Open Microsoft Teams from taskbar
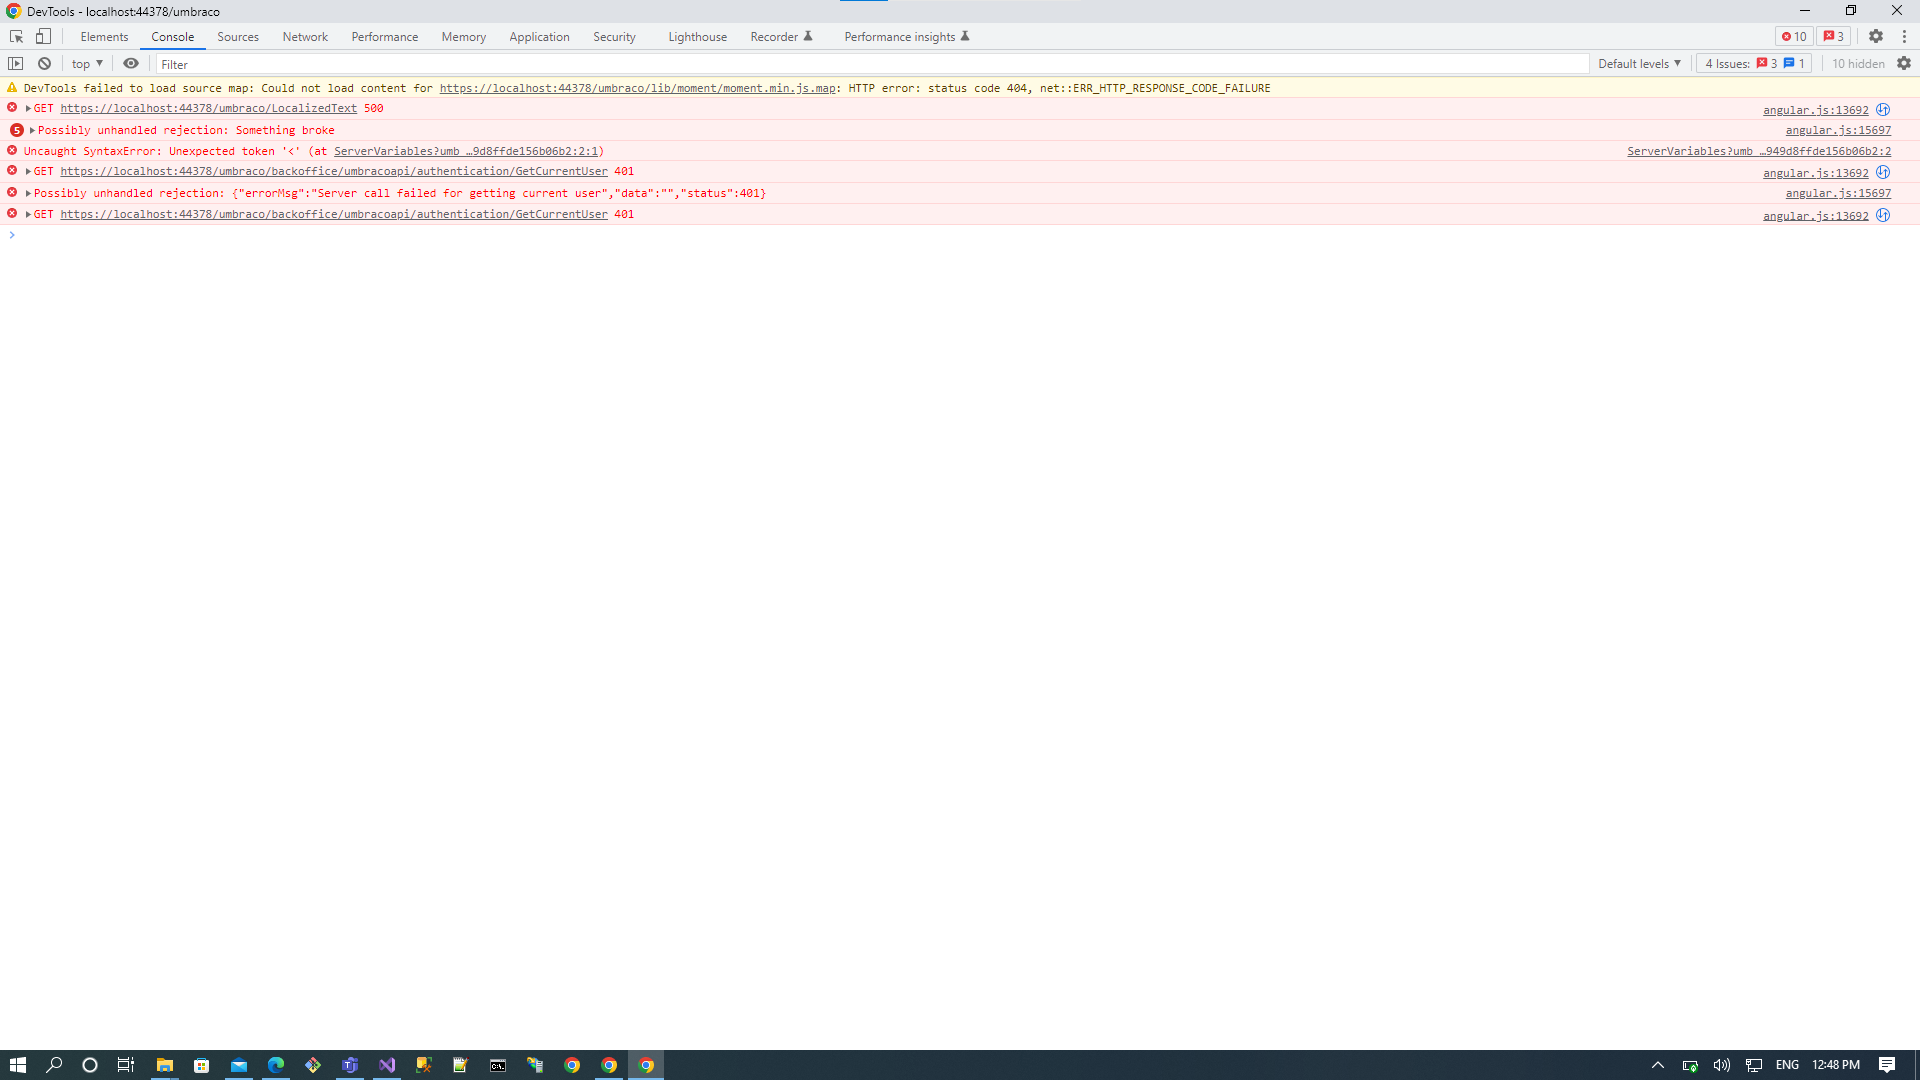The width and height of the screenshot is (1920, 1080). (349, 1065)
